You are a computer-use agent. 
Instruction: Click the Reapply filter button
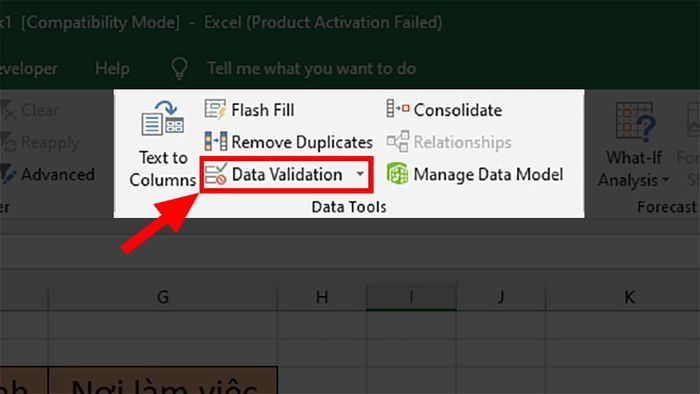40,142
